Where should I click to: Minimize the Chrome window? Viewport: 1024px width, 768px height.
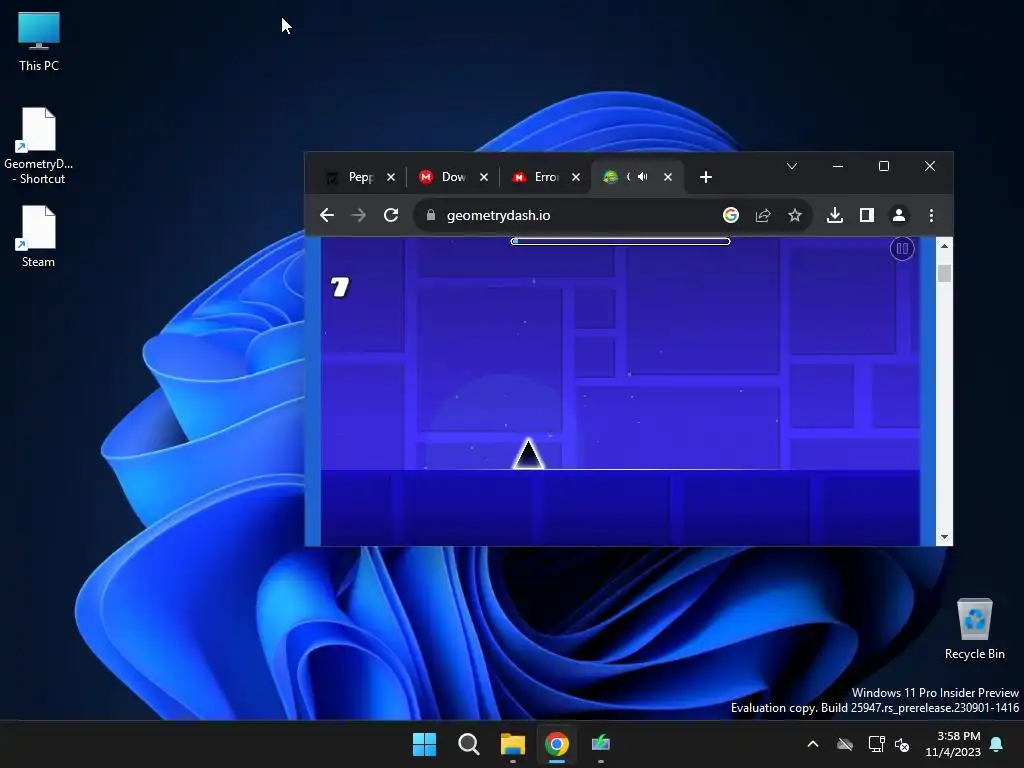tap(838, 166)
